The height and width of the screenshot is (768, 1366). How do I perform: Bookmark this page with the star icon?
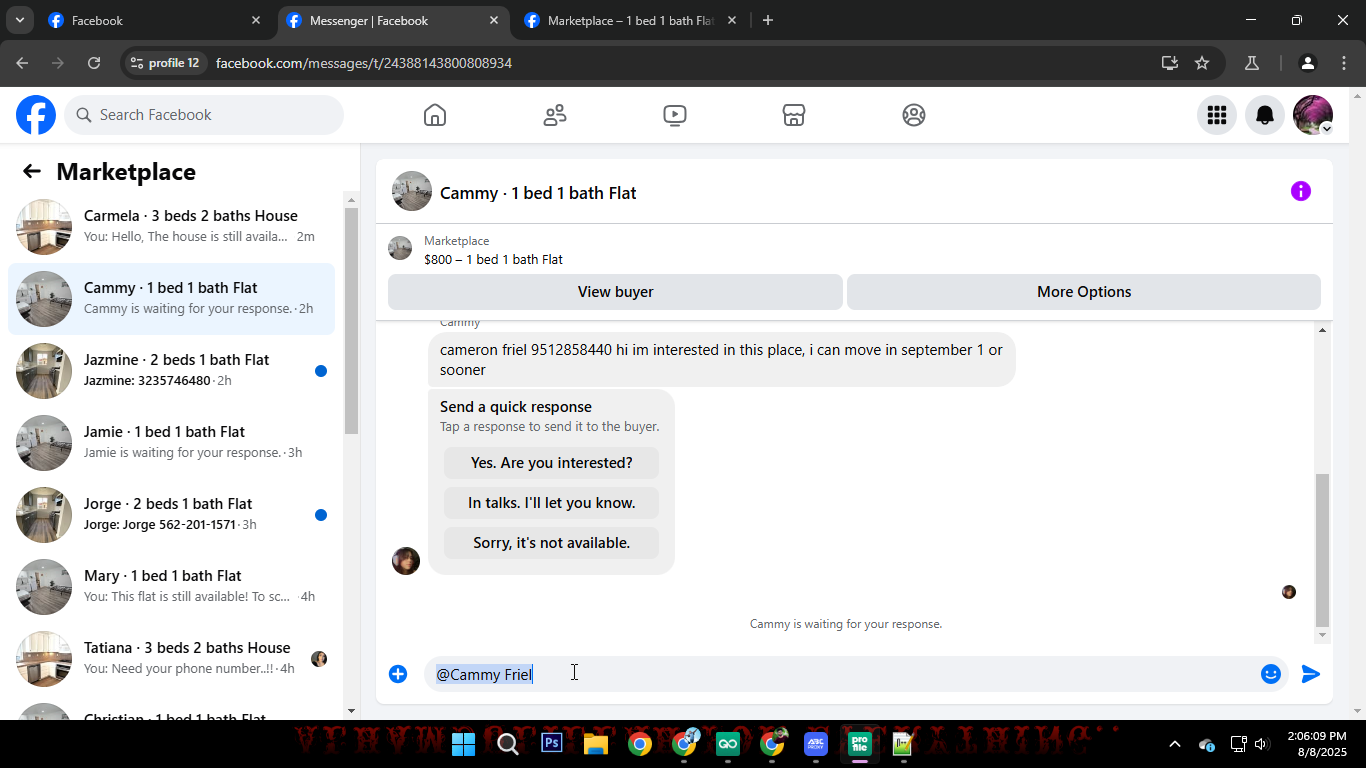(x=1202, y=63)
